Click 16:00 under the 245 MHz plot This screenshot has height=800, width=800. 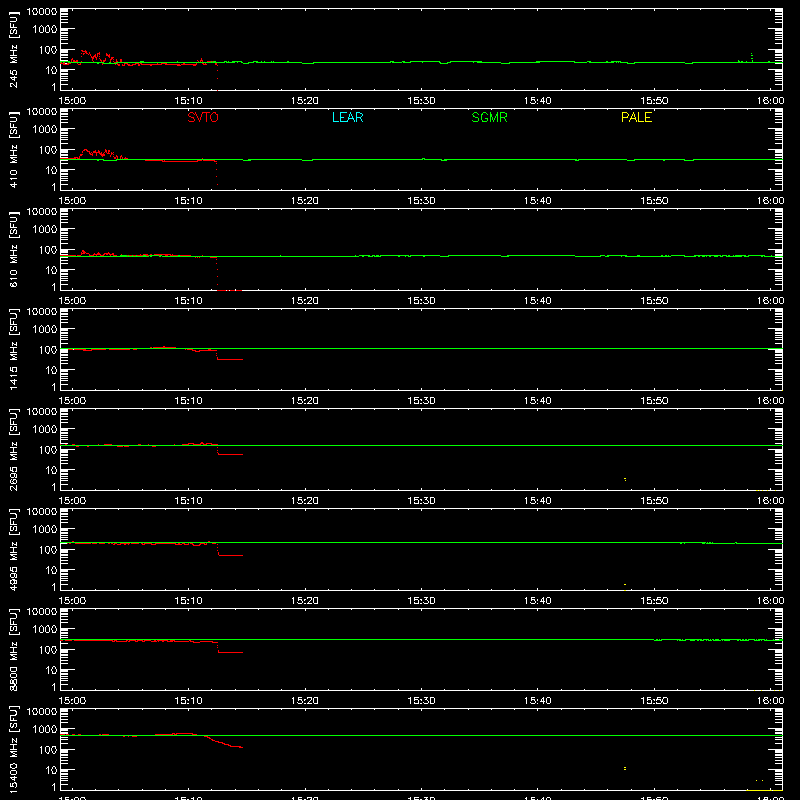click(770, 101)
